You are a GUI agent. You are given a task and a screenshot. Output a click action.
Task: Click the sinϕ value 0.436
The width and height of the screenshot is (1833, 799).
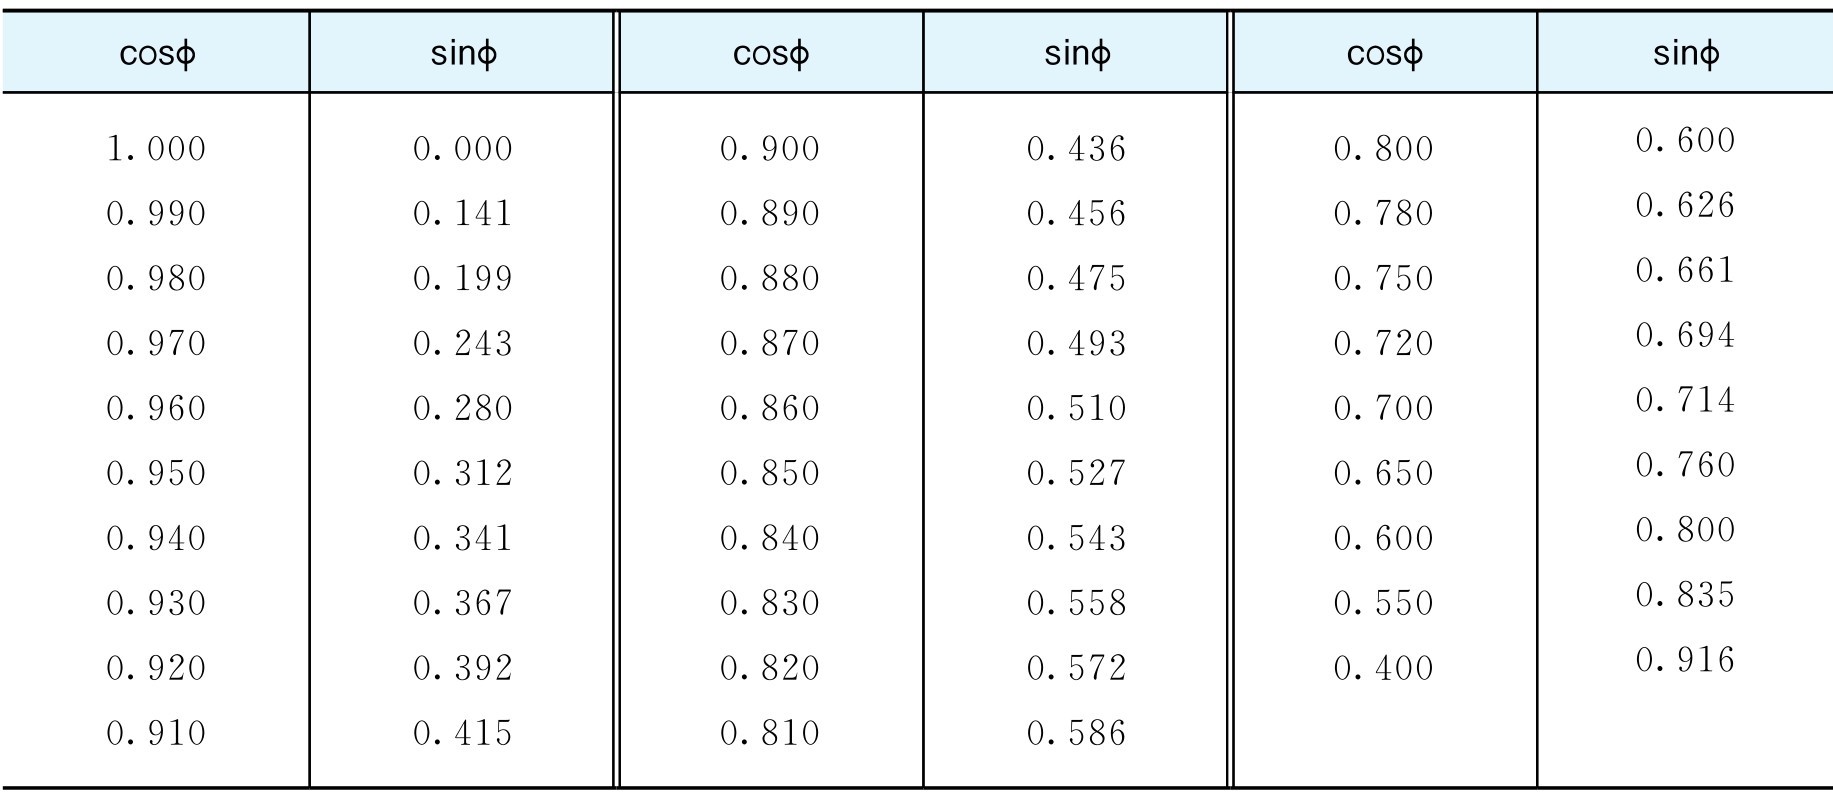tap(1077, 149)
